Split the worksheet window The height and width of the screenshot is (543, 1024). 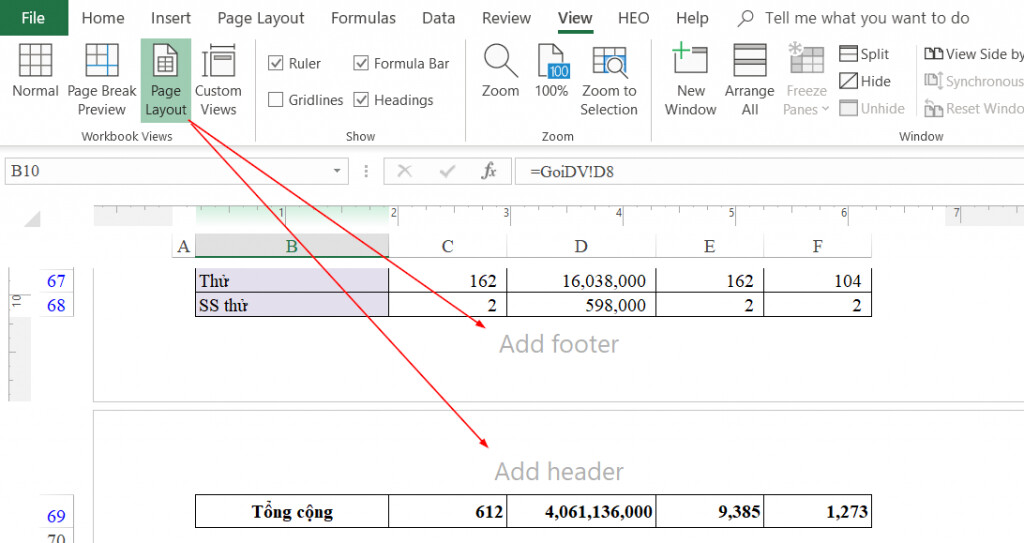tap(864, 54)
